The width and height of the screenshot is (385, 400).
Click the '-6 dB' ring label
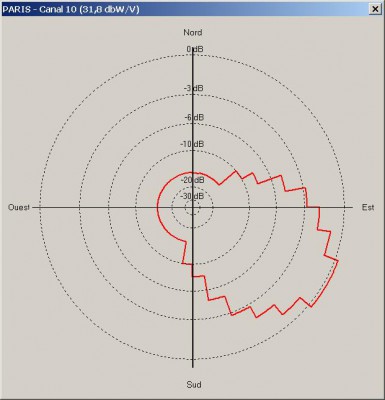pos(194,117)
